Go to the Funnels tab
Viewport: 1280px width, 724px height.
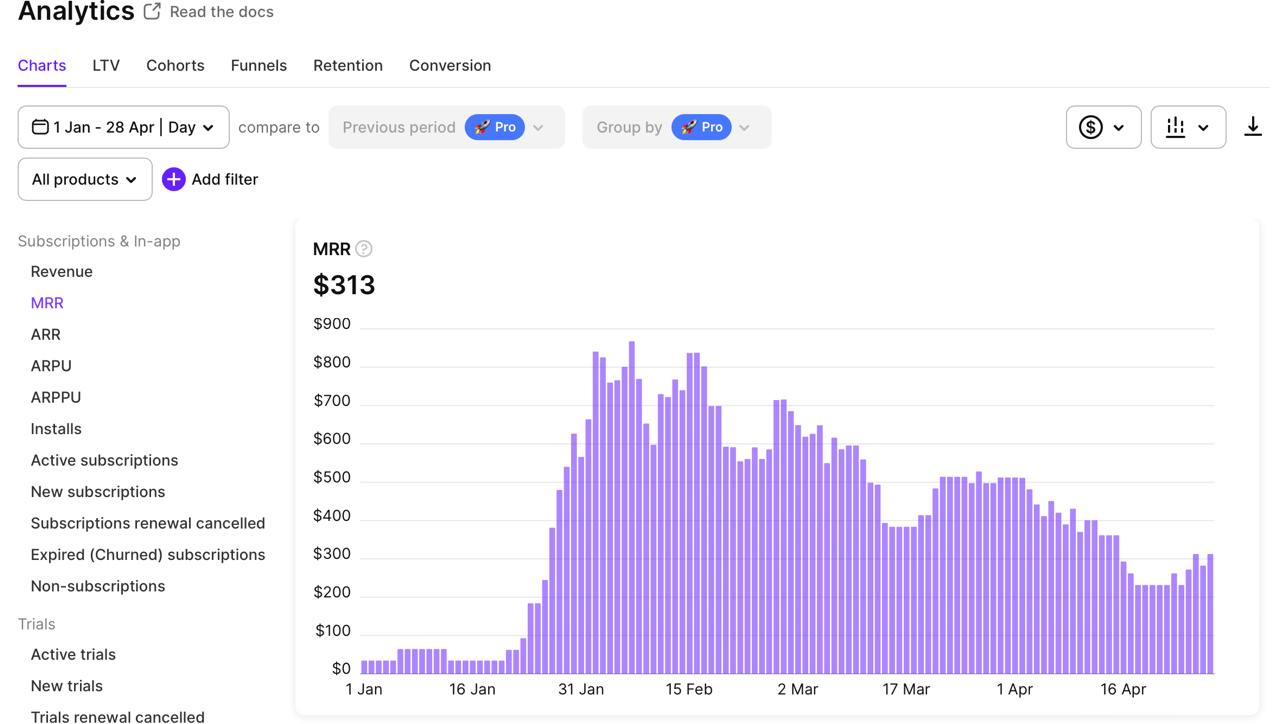[258, 65]
